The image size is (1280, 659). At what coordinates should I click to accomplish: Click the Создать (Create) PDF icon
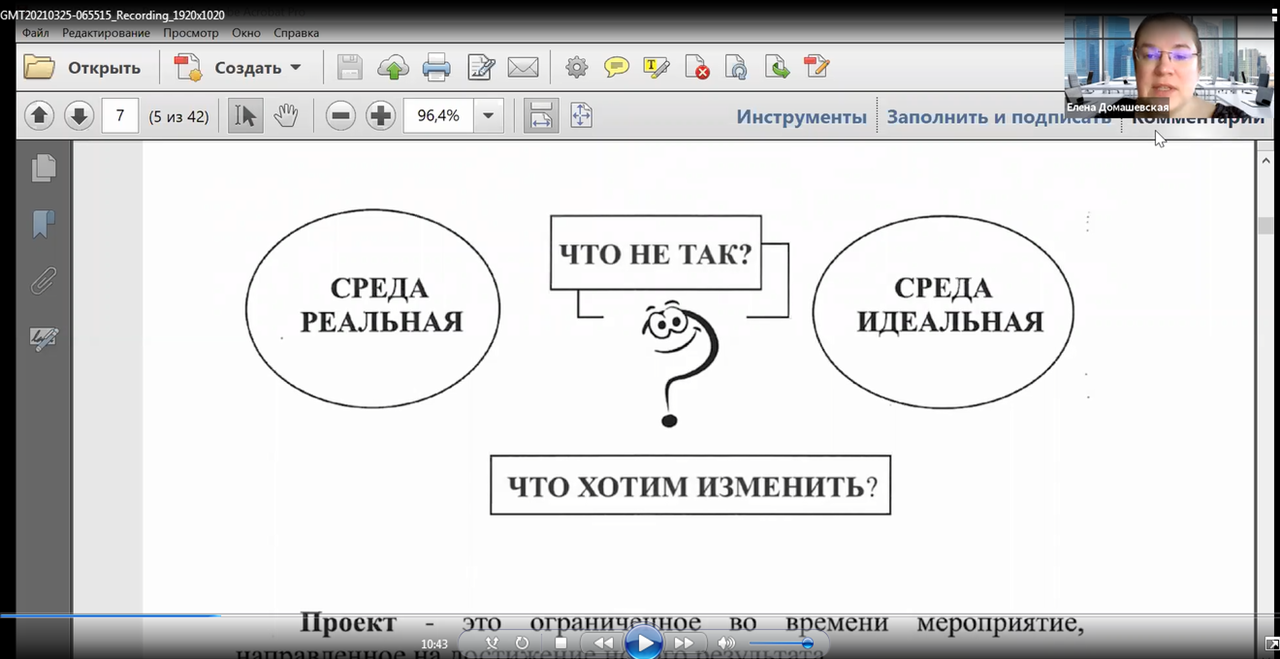[188, 68]
